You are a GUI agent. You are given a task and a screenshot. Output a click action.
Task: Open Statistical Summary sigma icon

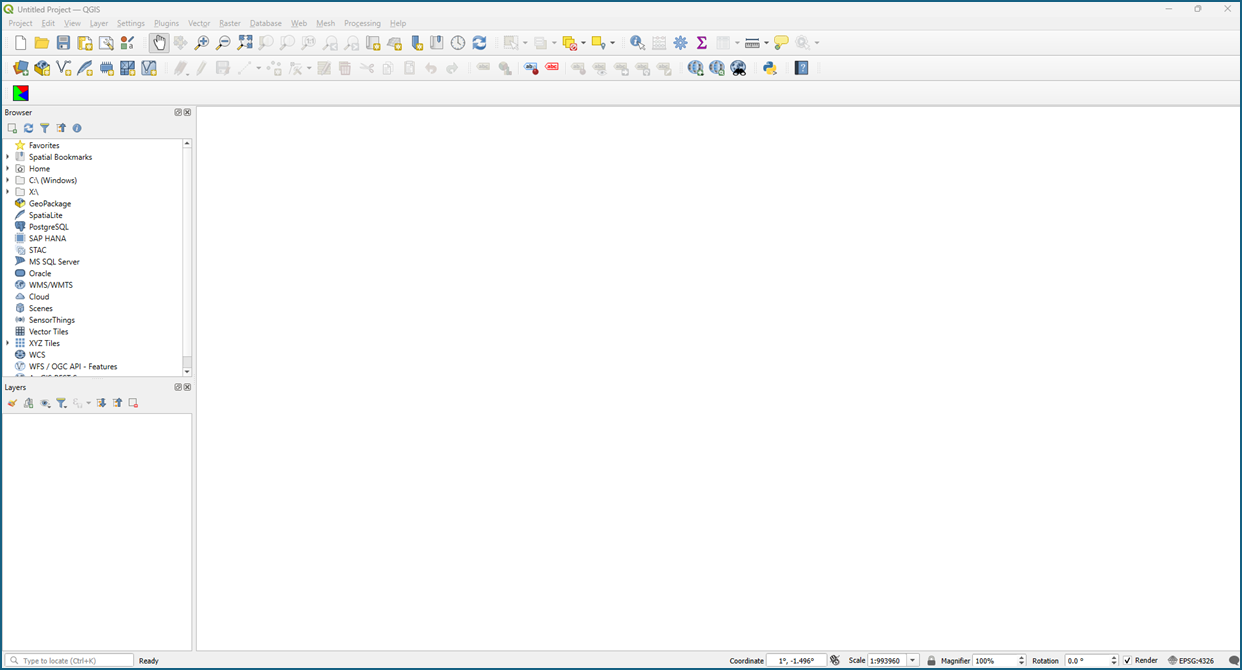702,43
